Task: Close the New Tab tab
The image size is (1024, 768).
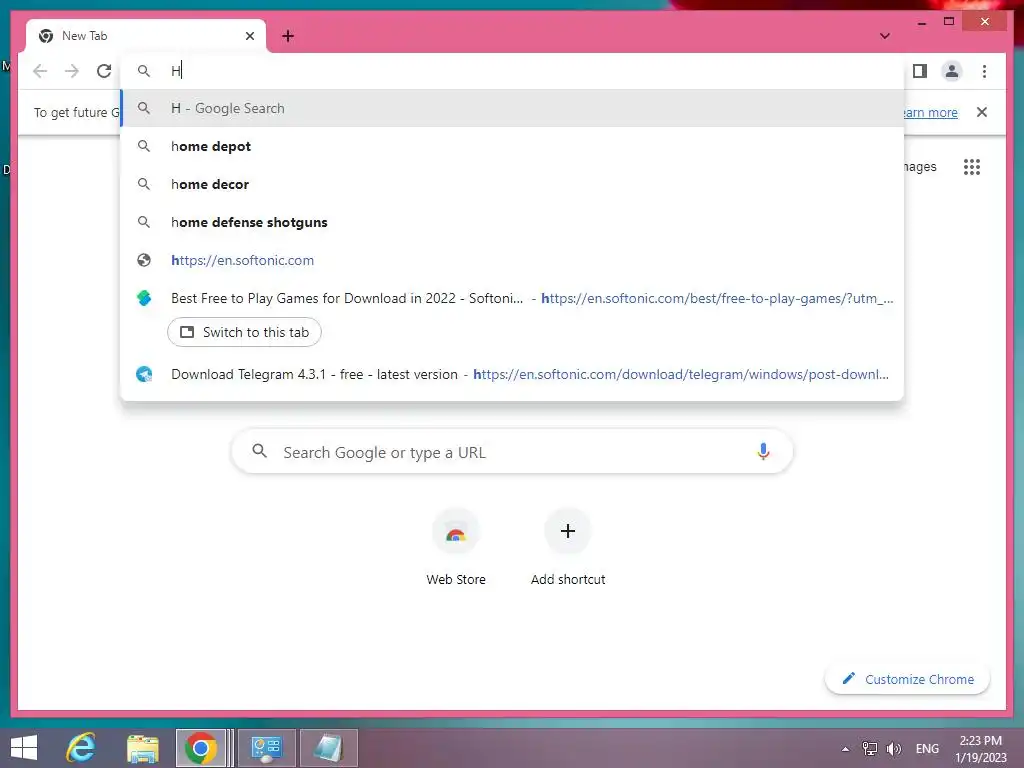Action: coord(249,36)
